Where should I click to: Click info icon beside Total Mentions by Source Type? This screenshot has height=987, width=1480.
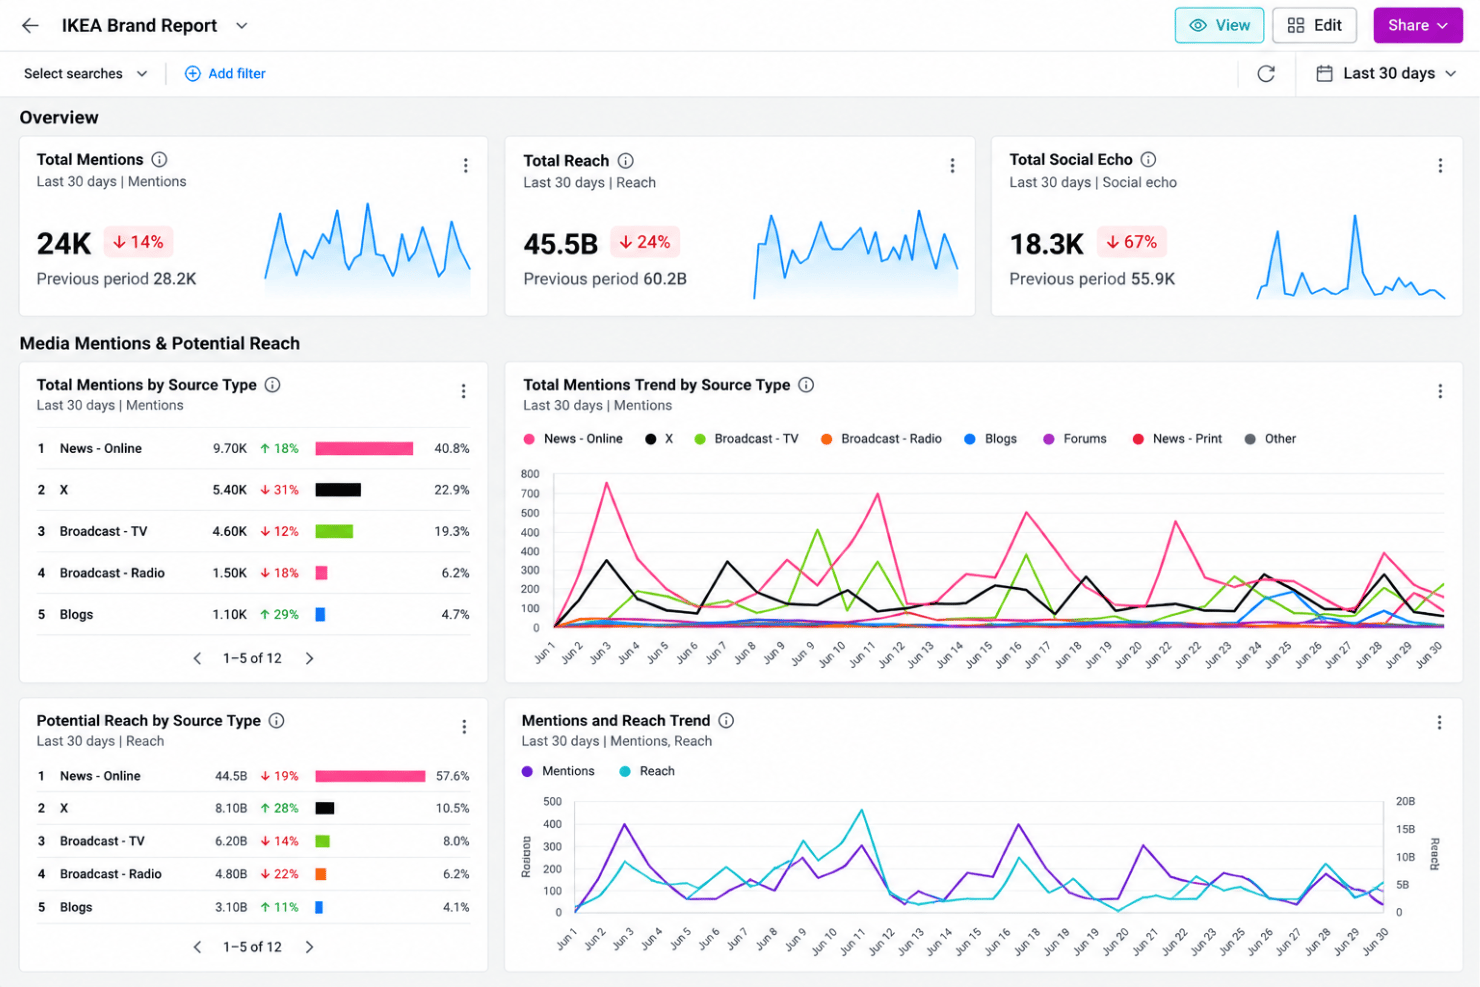[x=272, y=385]
